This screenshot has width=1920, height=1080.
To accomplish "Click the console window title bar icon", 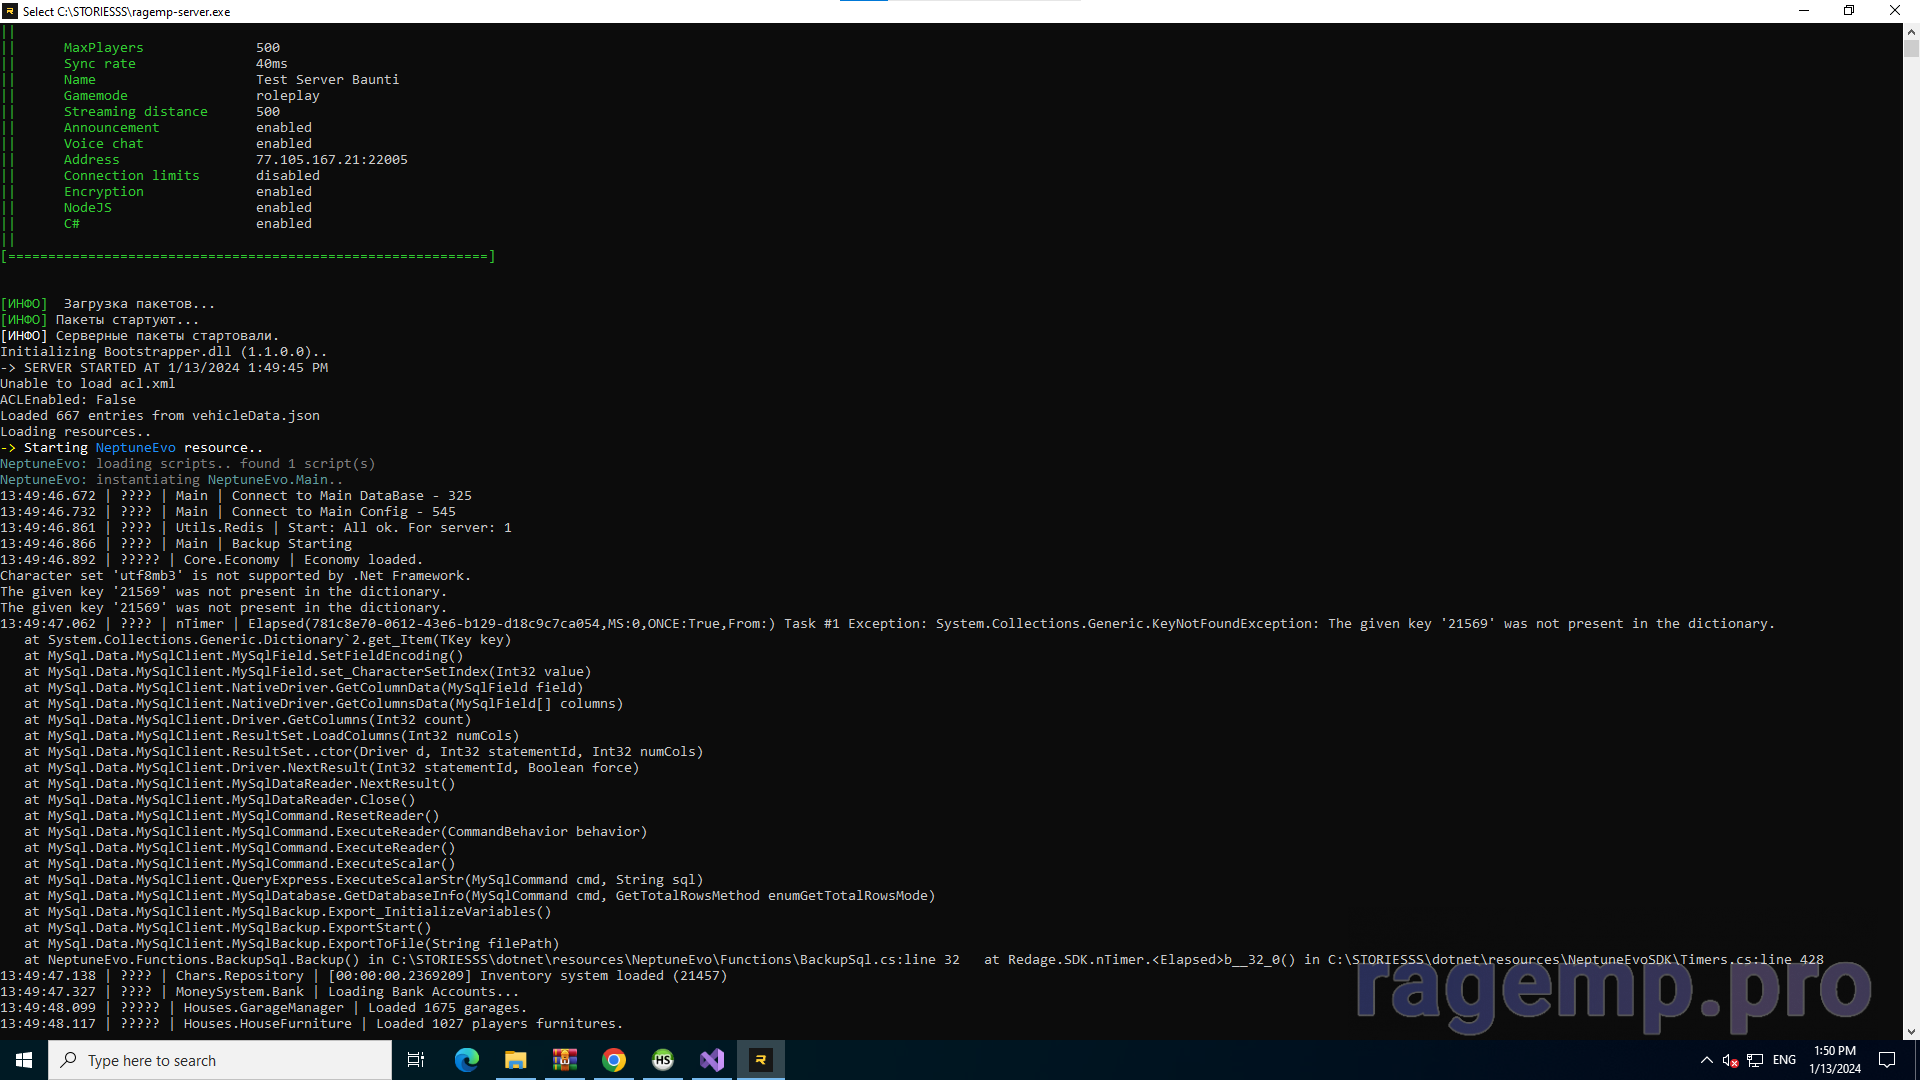I will pos(10,11).
